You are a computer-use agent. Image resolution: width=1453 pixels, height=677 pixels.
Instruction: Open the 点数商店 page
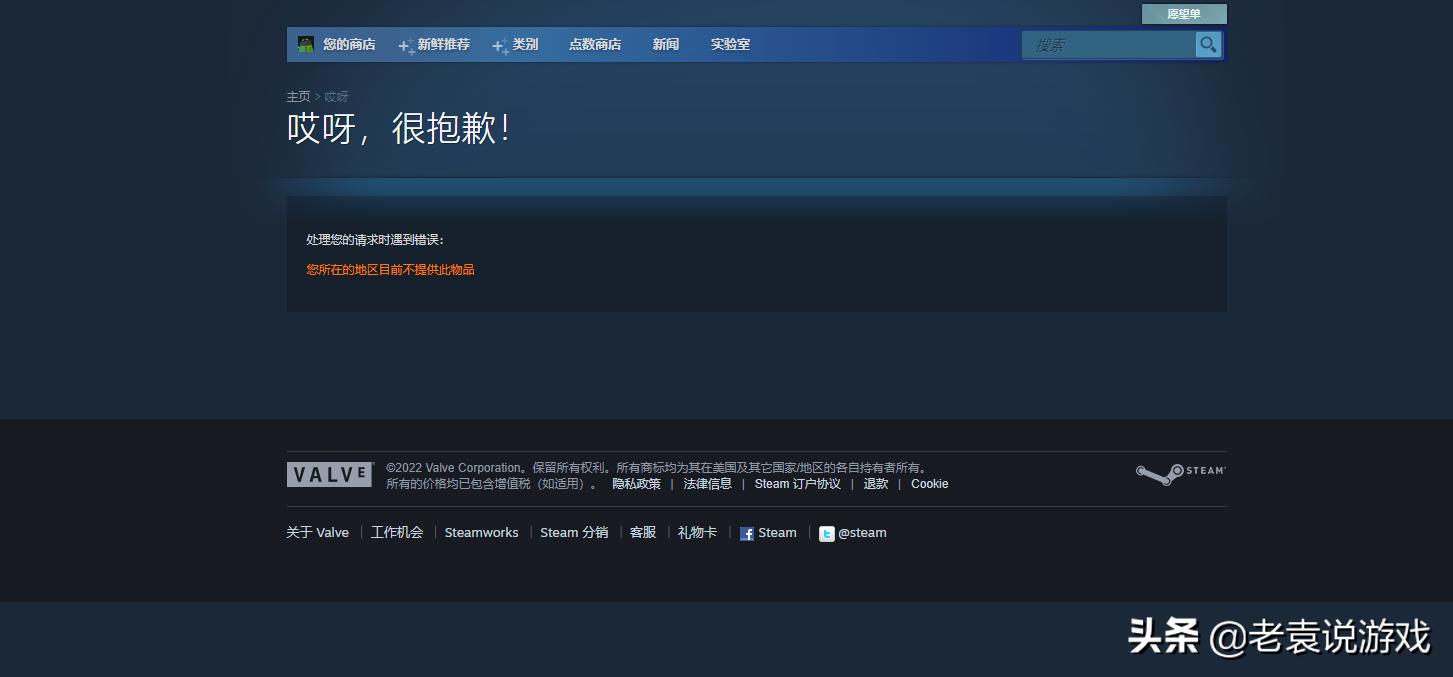coord(595,44)
